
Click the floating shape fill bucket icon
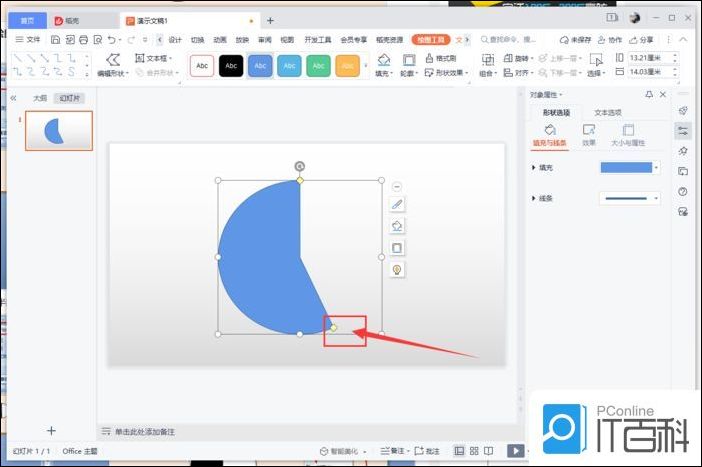(397, 226)
